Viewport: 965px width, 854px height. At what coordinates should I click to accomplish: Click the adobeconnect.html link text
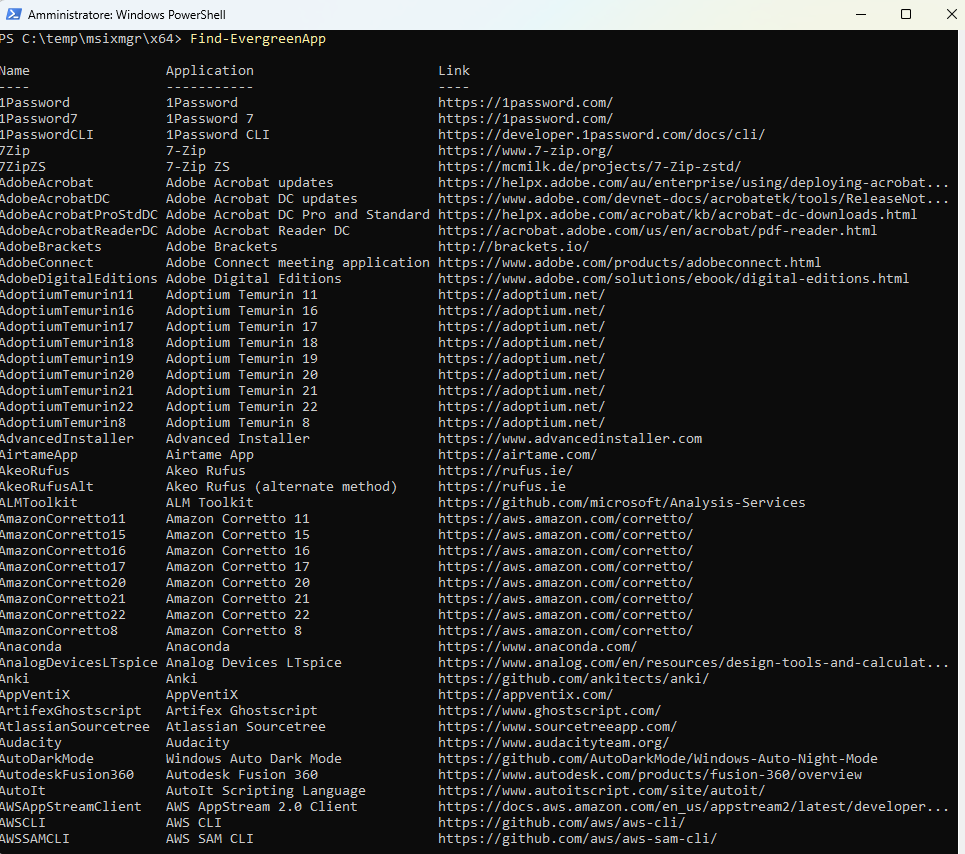point(630,263)
